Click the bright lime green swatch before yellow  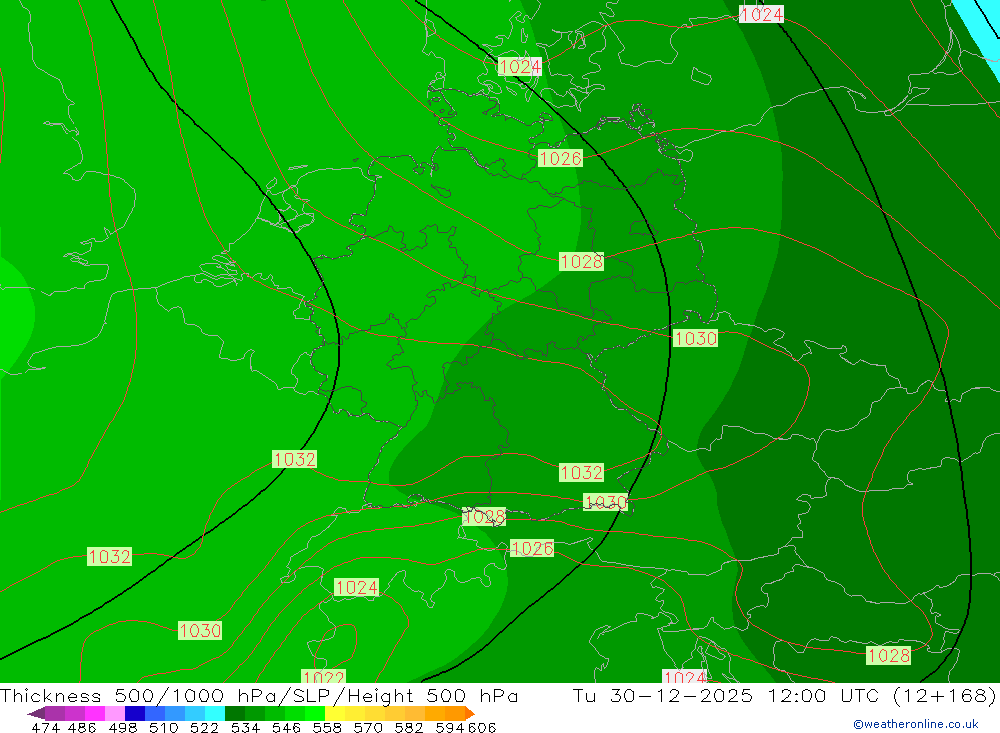point(315,713)
